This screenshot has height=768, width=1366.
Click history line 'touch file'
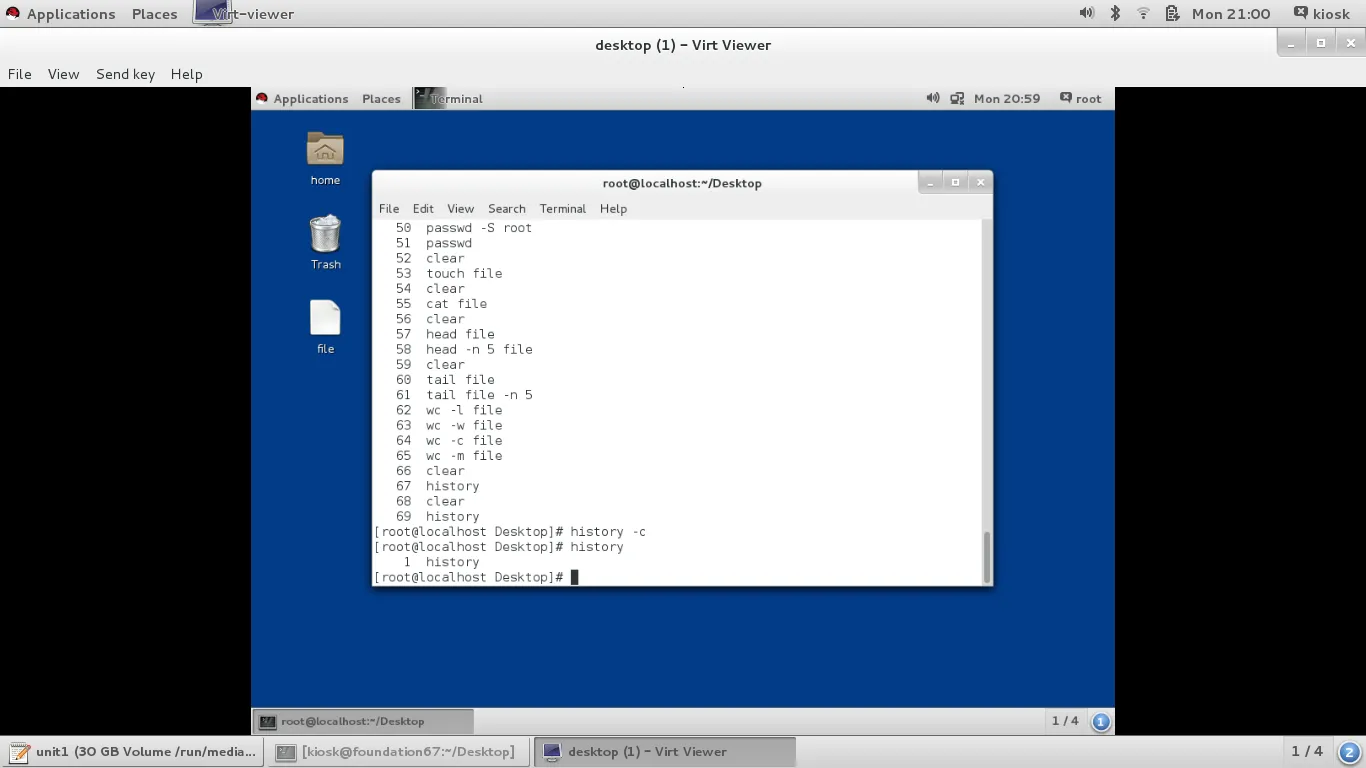(464, 273)
